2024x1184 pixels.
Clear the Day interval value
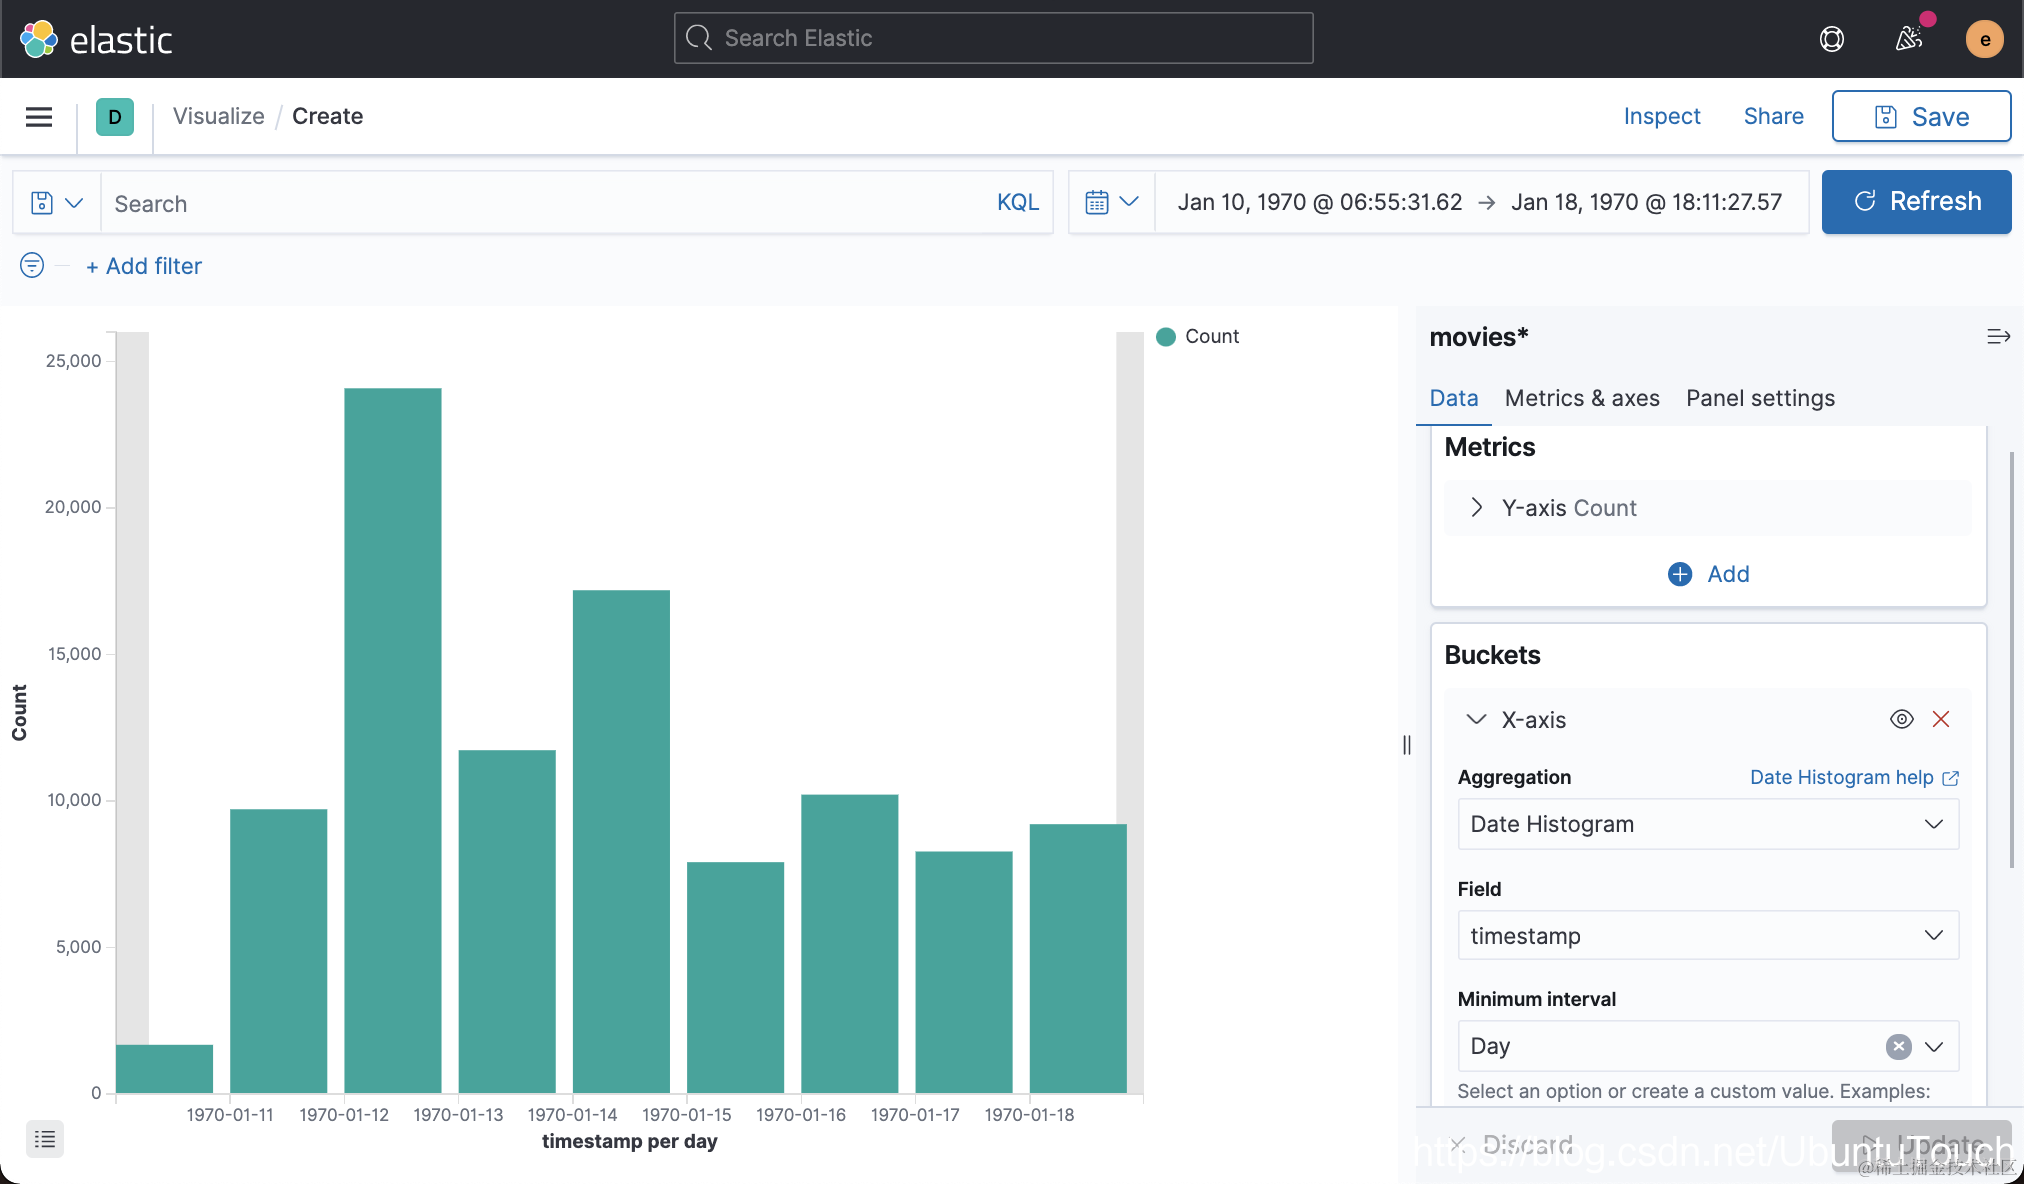[1898, 1046]
